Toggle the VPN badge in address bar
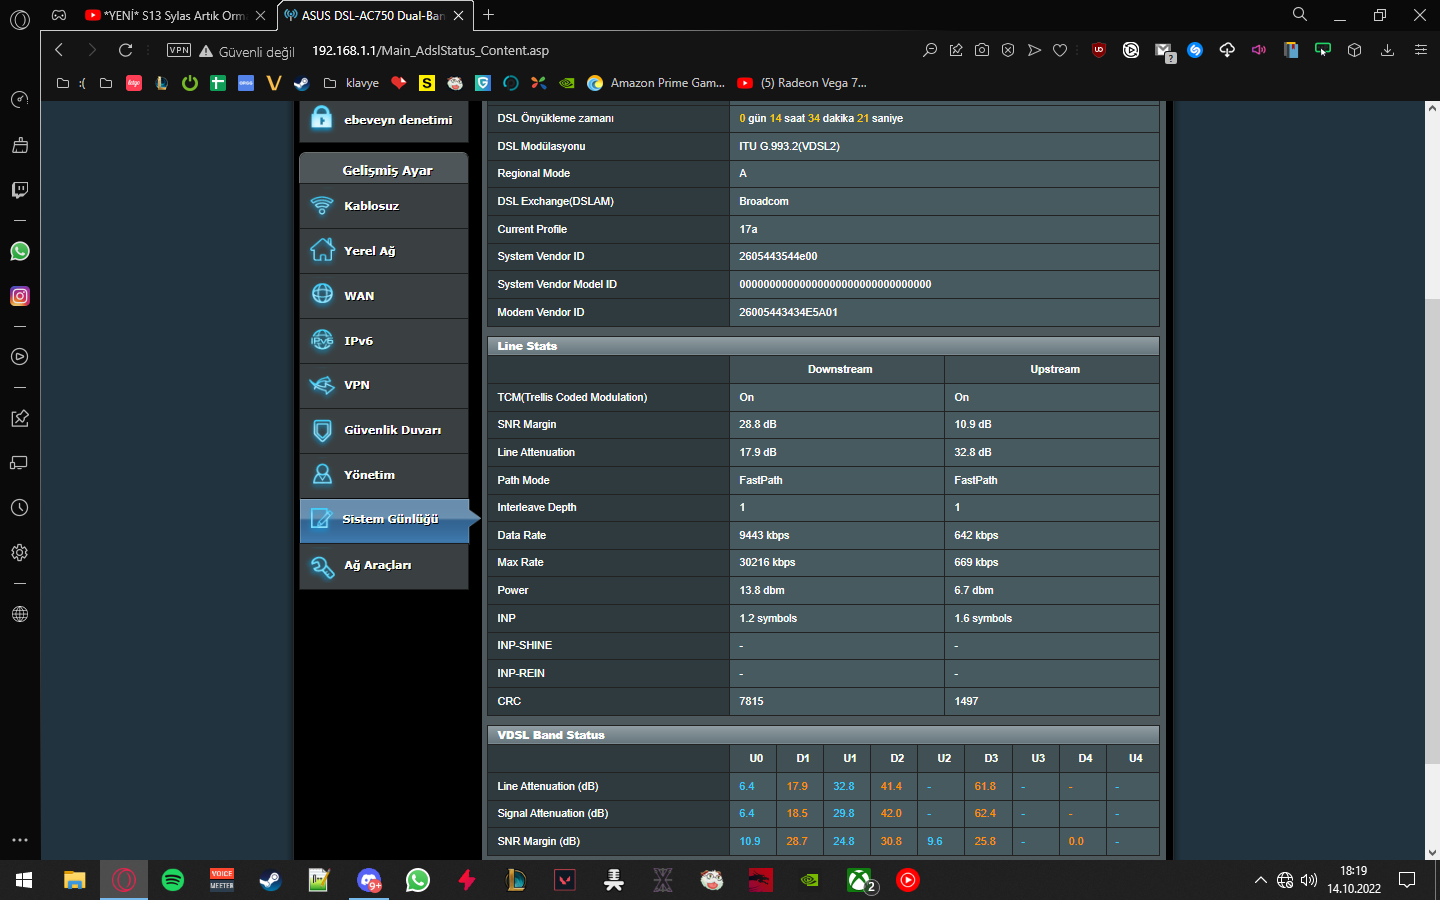The height and width of the screenshot is (900, 1440). (179, 50)
